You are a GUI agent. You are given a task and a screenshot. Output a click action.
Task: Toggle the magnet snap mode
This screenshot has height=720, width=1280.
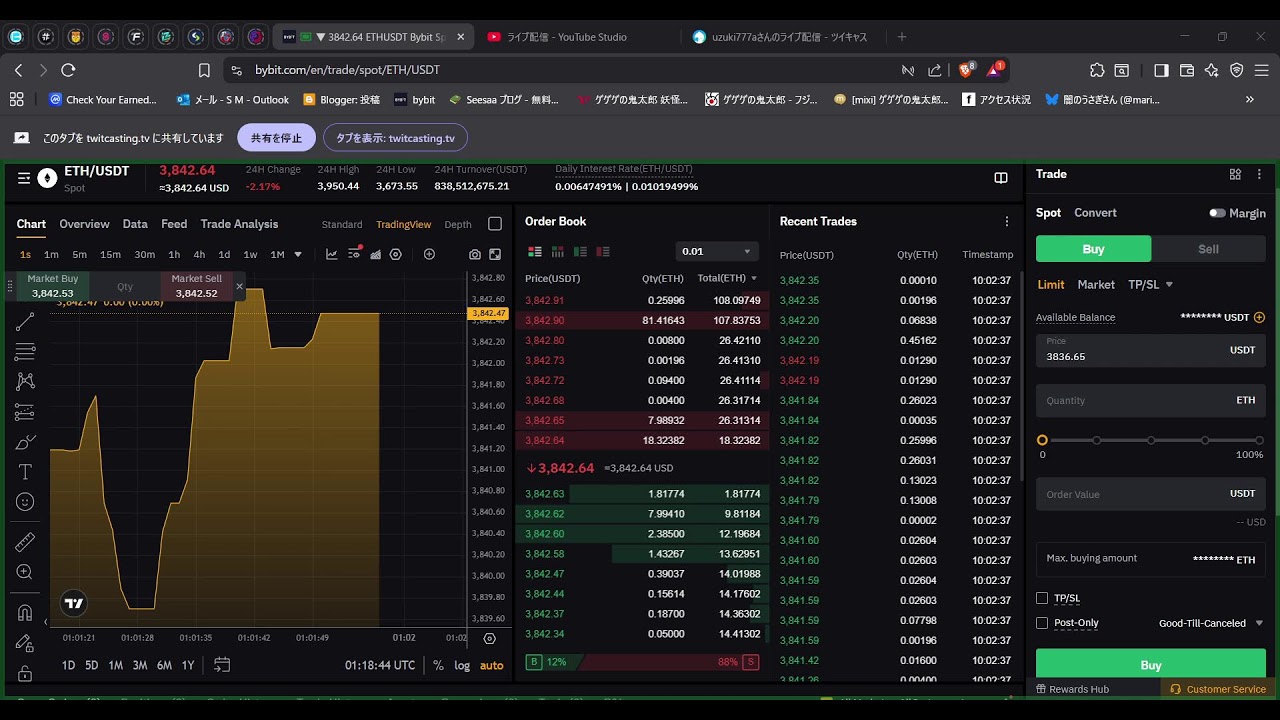click(x=25, y=612)
